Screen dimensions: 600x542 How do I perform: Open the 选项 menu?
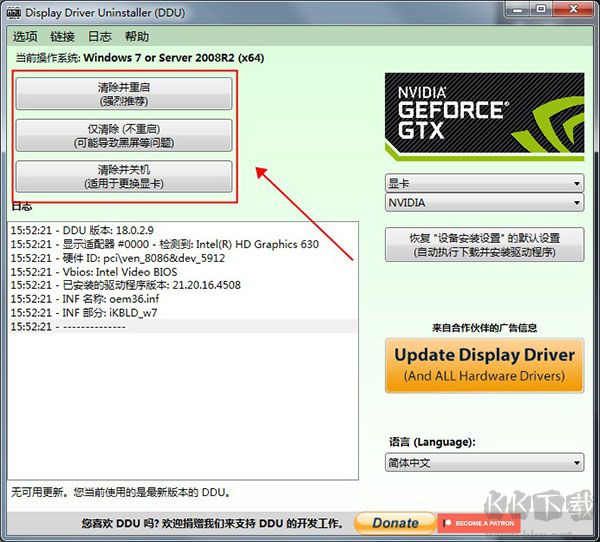(x=25, y=36)
